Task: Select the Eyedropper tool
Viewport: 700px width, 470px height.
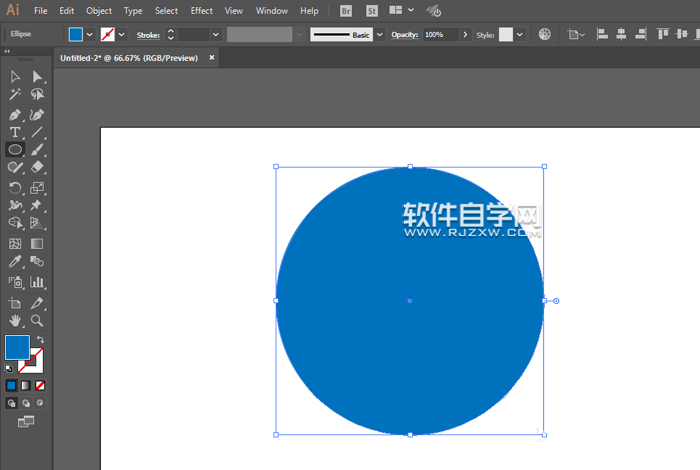Action: (x=15, y=262)
